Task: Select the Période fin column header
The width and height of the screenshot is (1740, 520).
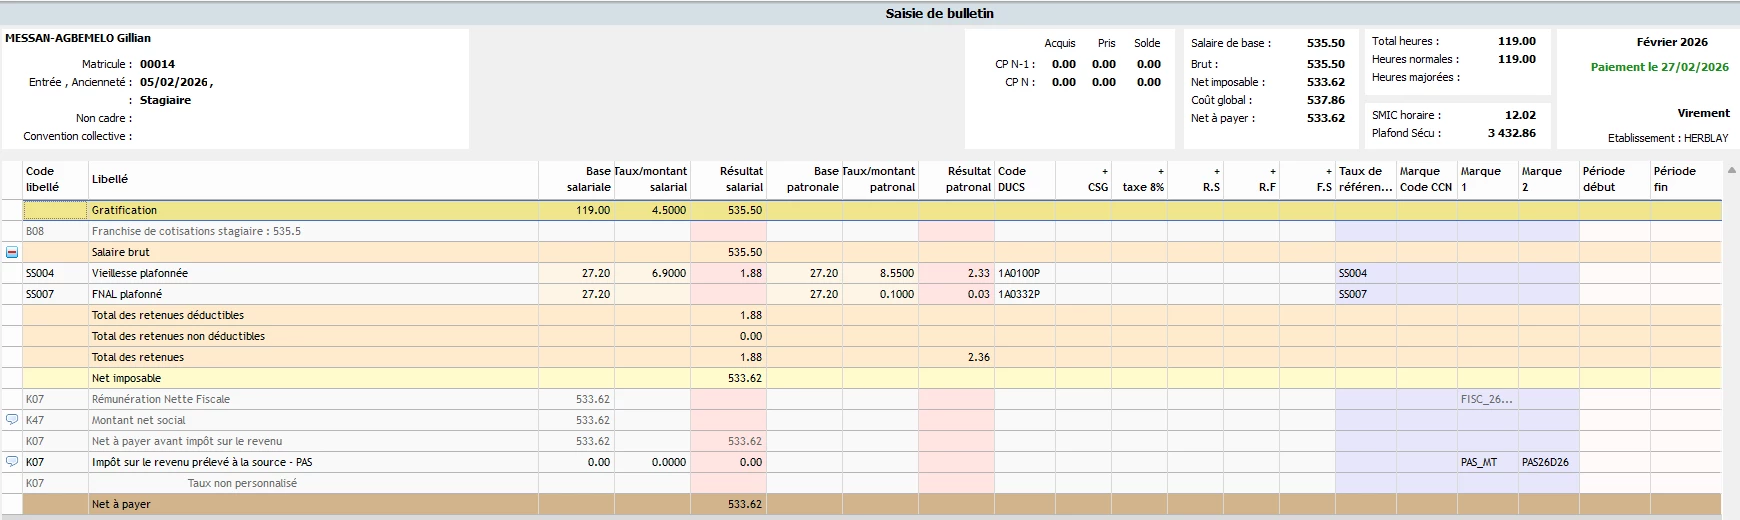Action: 1686,180
